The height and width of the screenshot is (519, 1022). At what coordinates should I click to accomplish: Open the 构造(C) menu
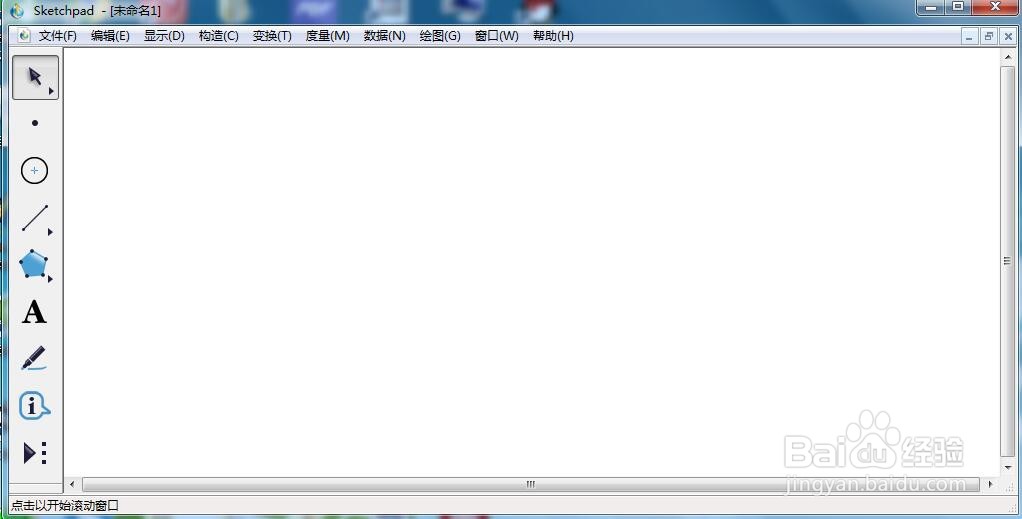(x=218, y=36)
